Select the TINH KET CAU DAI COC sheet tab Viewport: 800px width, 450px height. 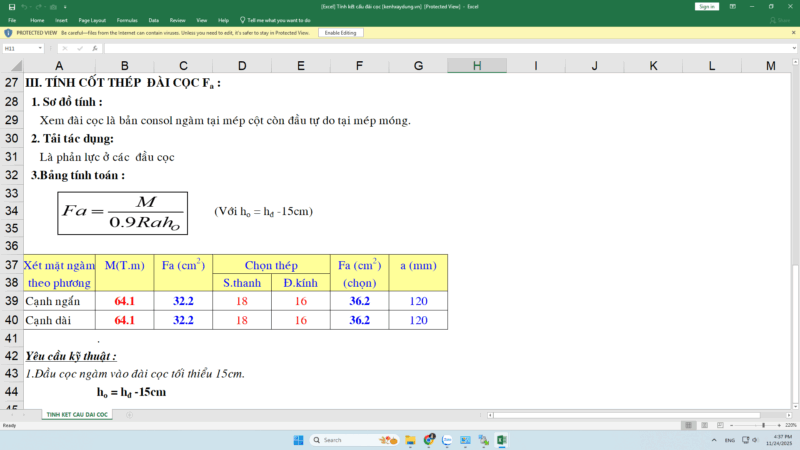pos(76,414)
